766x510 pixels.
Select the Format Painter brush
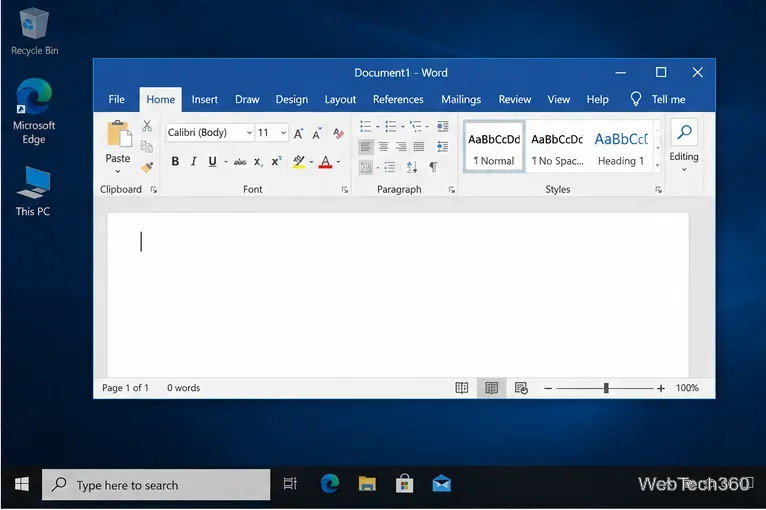[x=147, y=167]
